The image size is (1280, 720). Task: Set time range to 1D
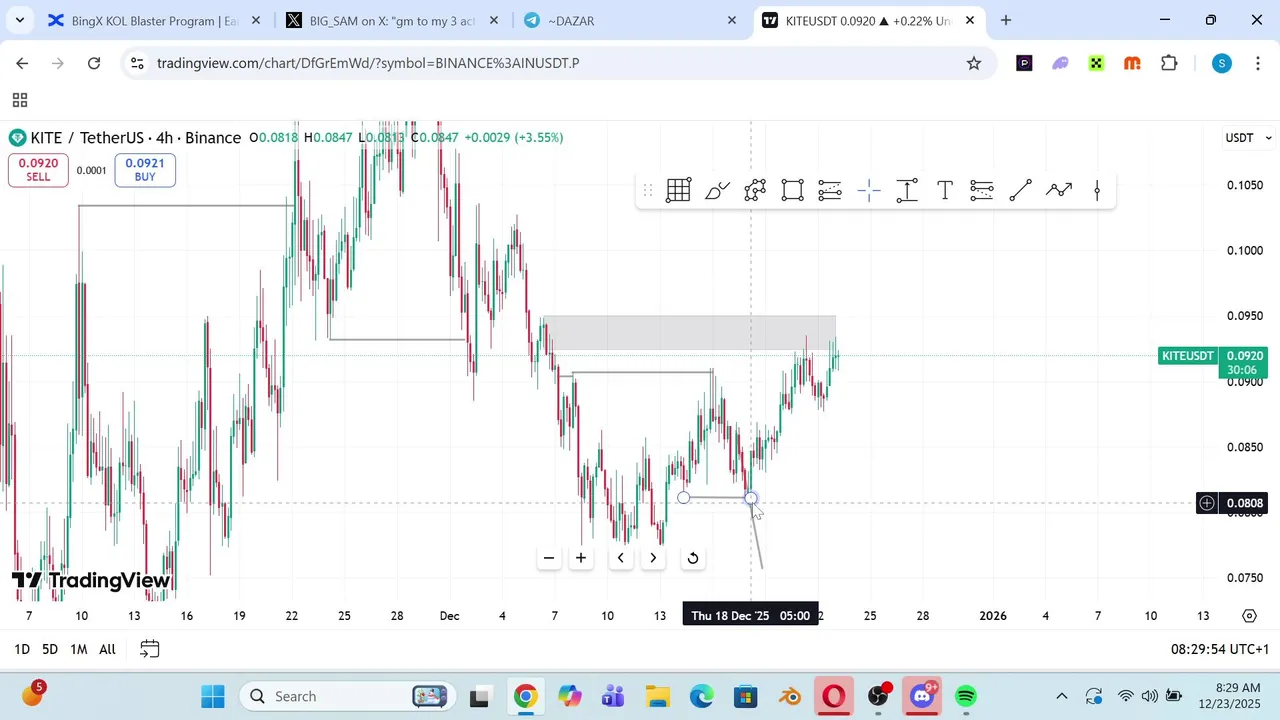point(21,649)
